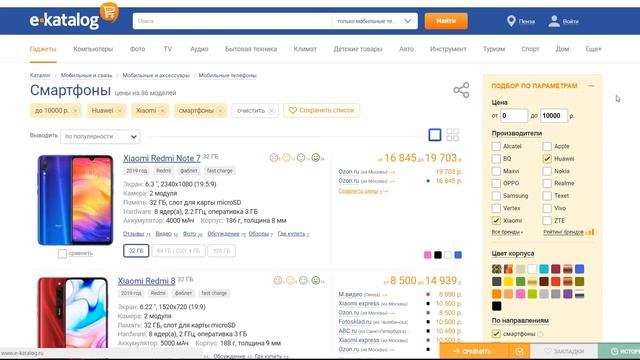The width and height of the screenshot is (640, 360).
Task: Collapse the Подбор по параметрам panel
Action: [591, 86]
